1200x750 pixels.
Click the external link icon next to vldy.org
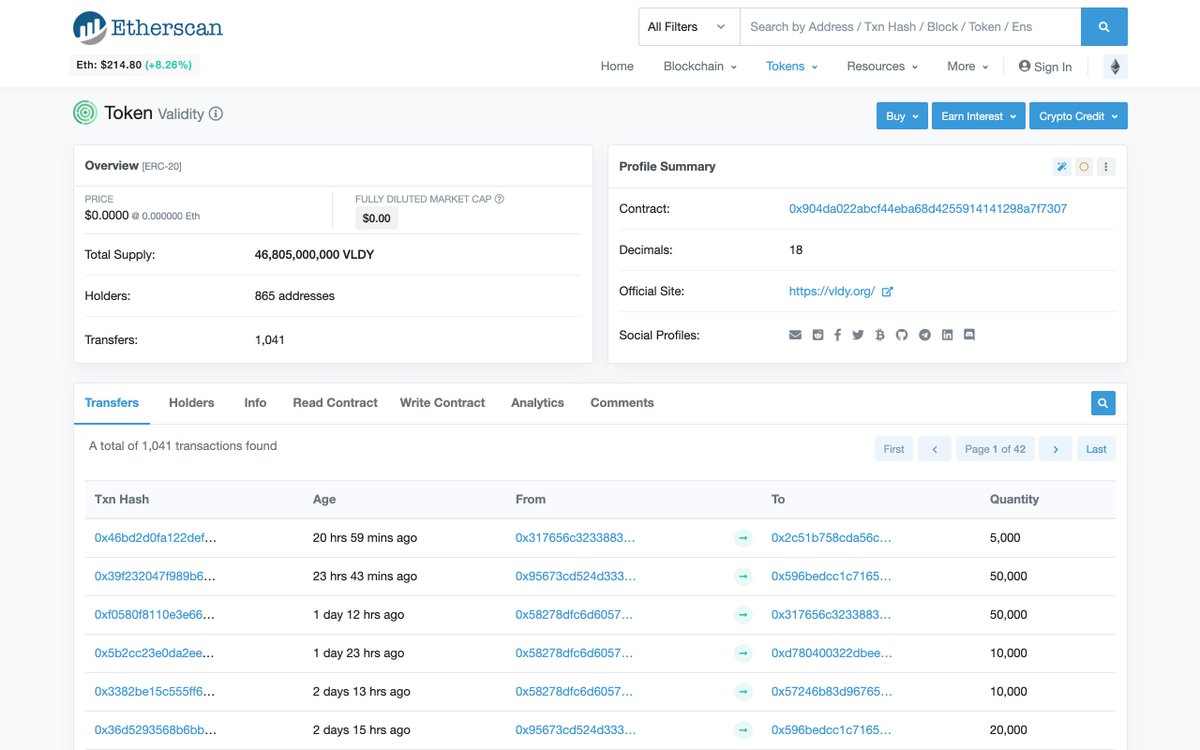(887, 292)
